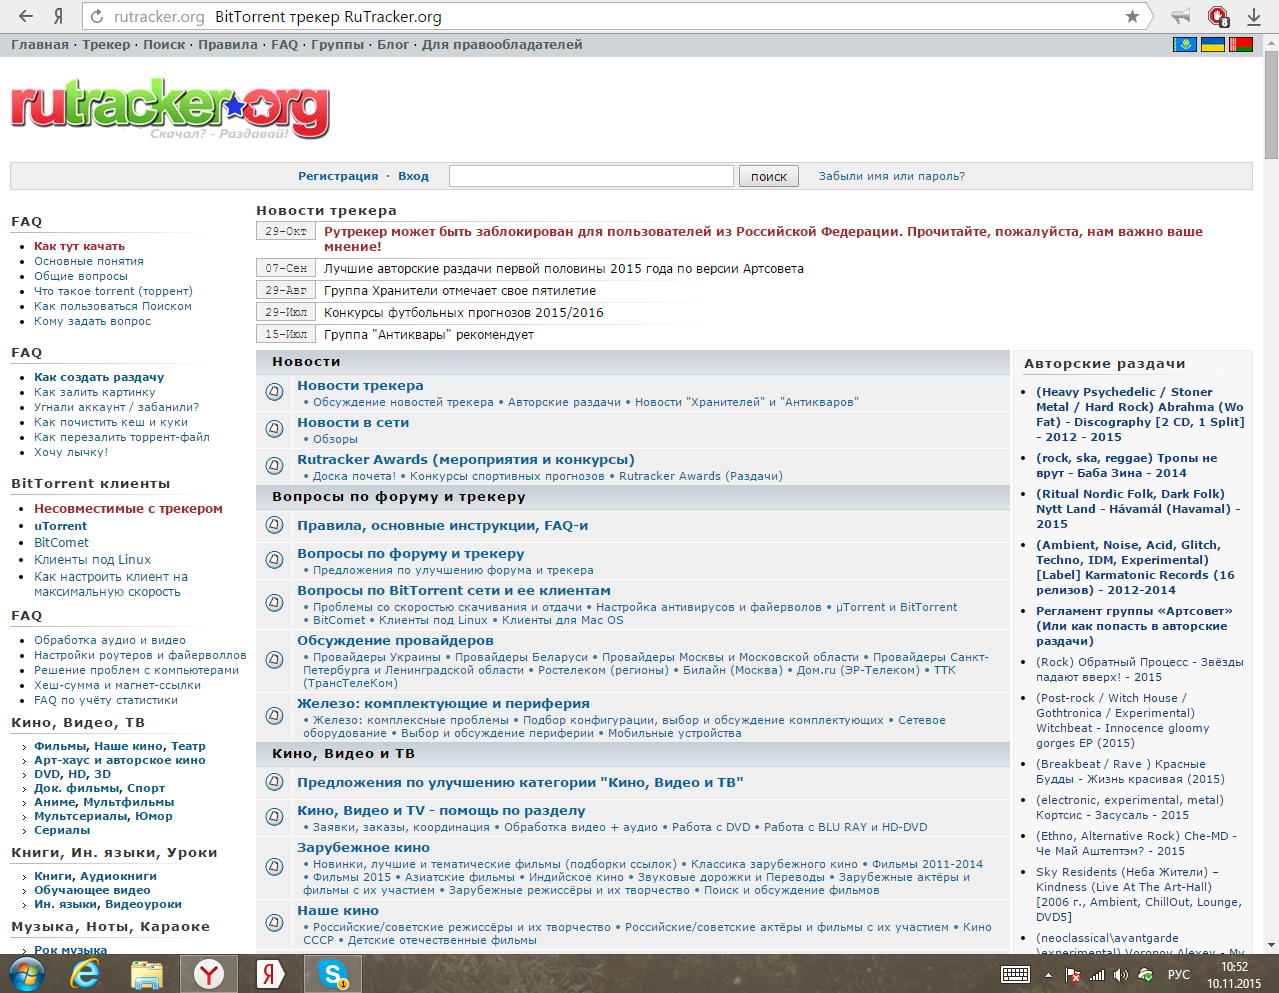This screenshot has width=1279, height=993.
Task: Open Несовместимые с трекером link
Action: pyautogui.click(x=128, y=508)
